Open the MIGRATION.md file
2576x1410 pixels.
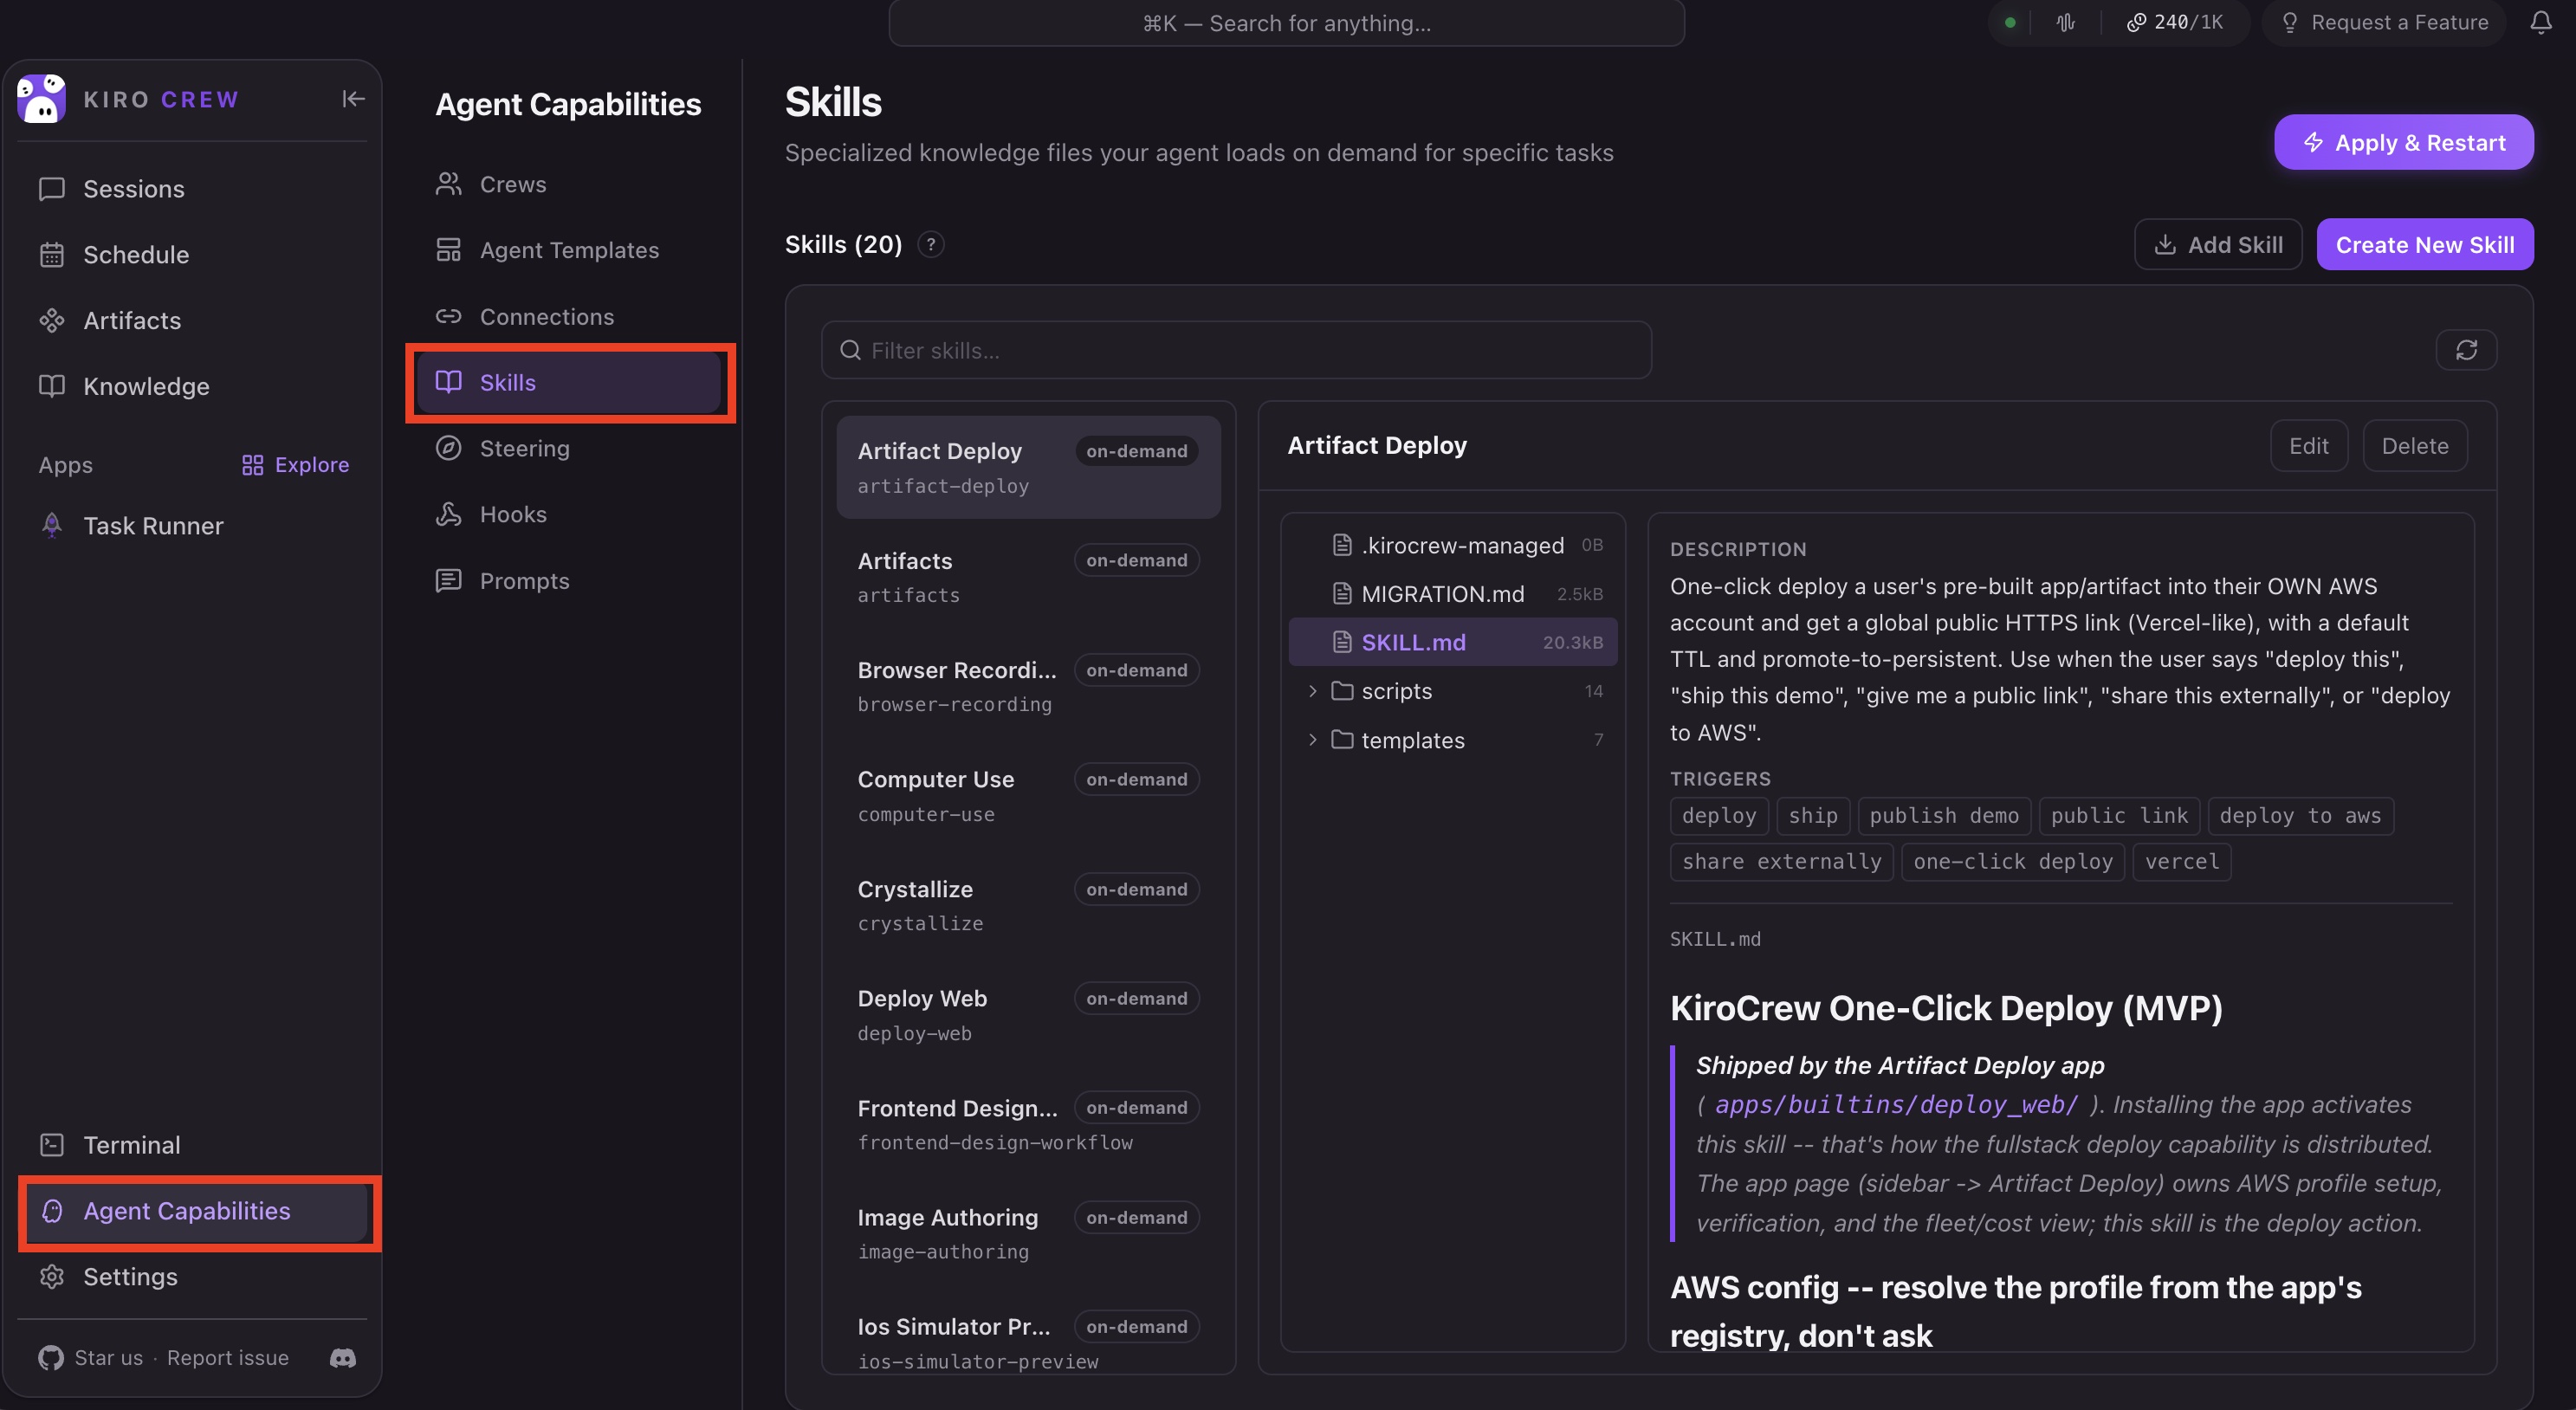click(1453, 594)
